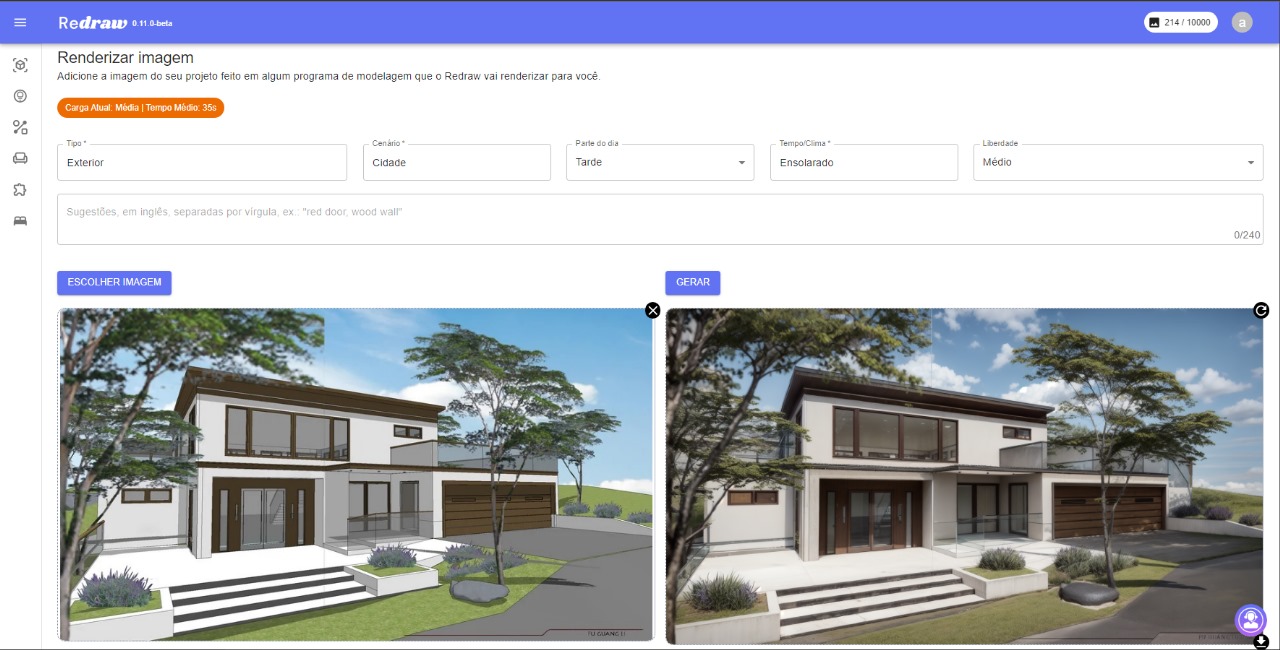Viewport: 1280px width, 650px height.
Task: Remove the uploaded source image
Action: pos(653,310)
